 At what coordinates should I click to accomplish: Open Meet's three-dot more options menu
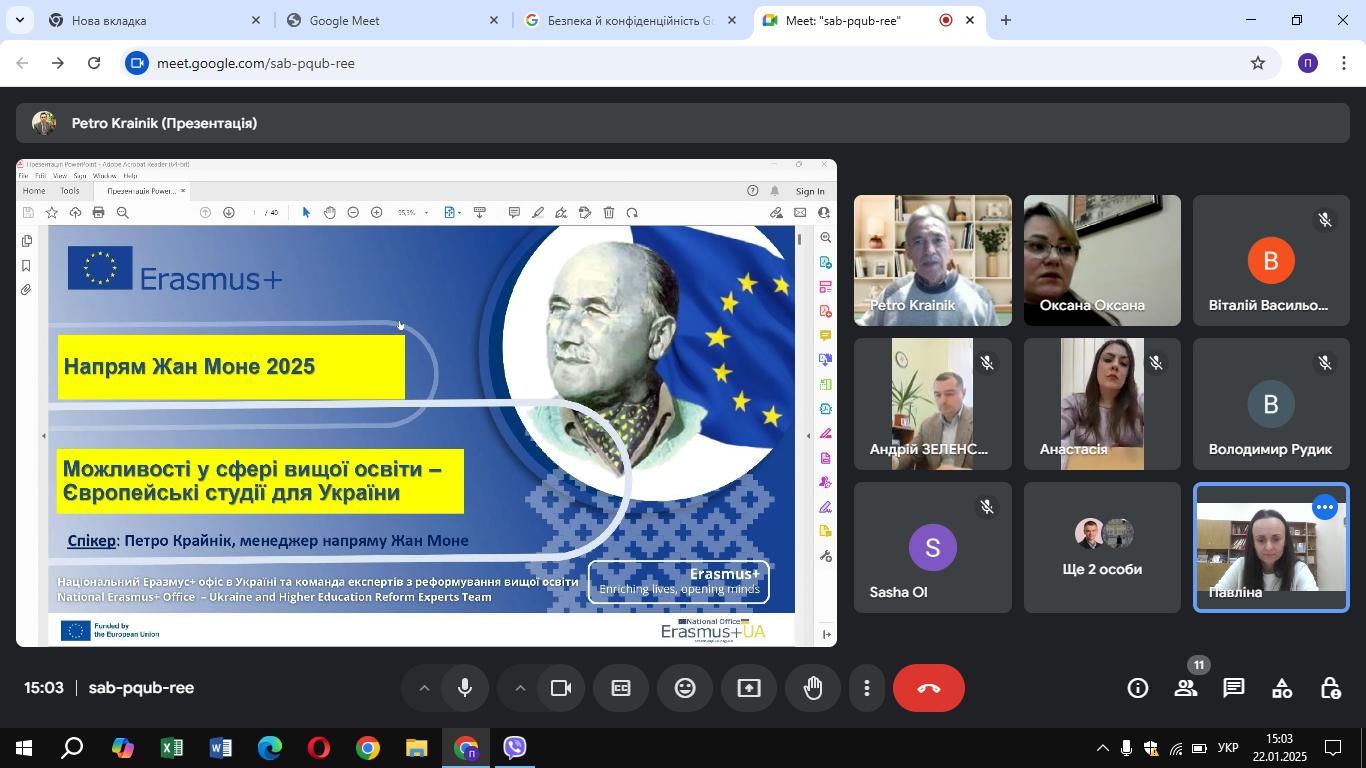pyautogui.click(x=867, y=688)
